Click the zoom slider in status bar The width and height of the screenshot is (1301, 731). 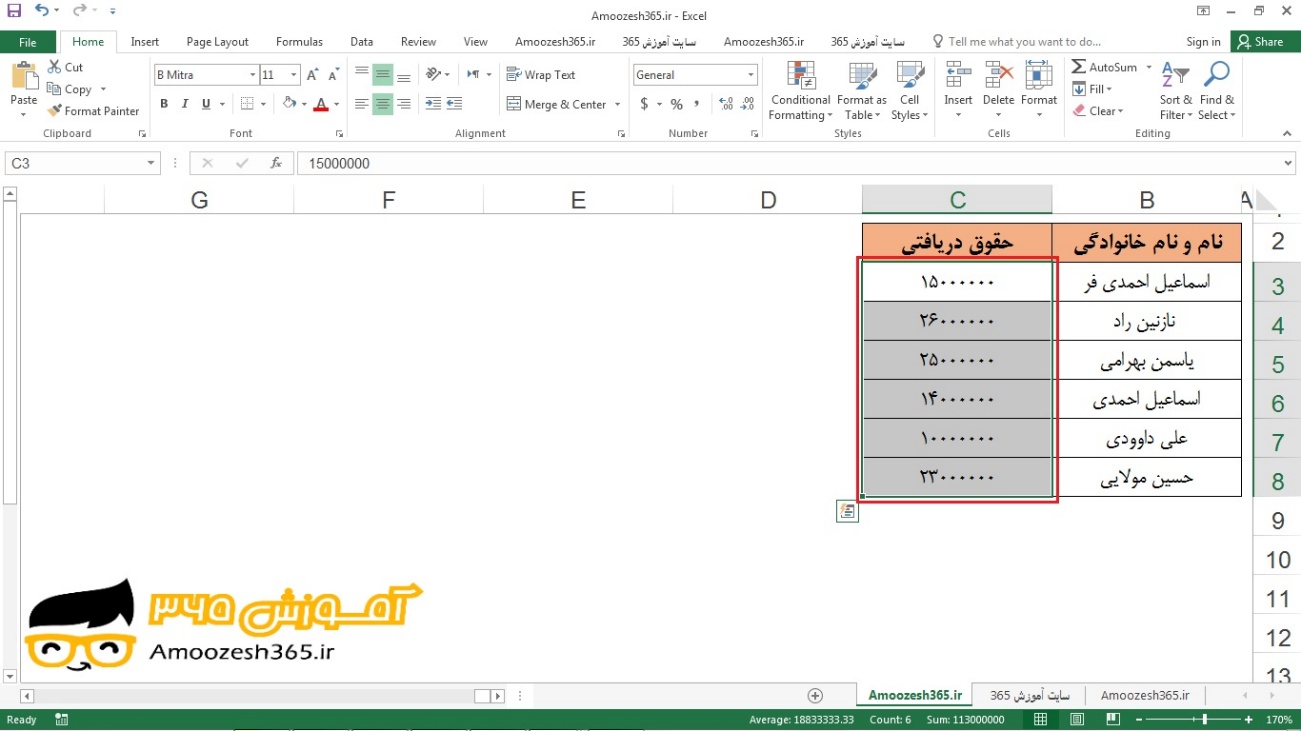point(1203,720)
